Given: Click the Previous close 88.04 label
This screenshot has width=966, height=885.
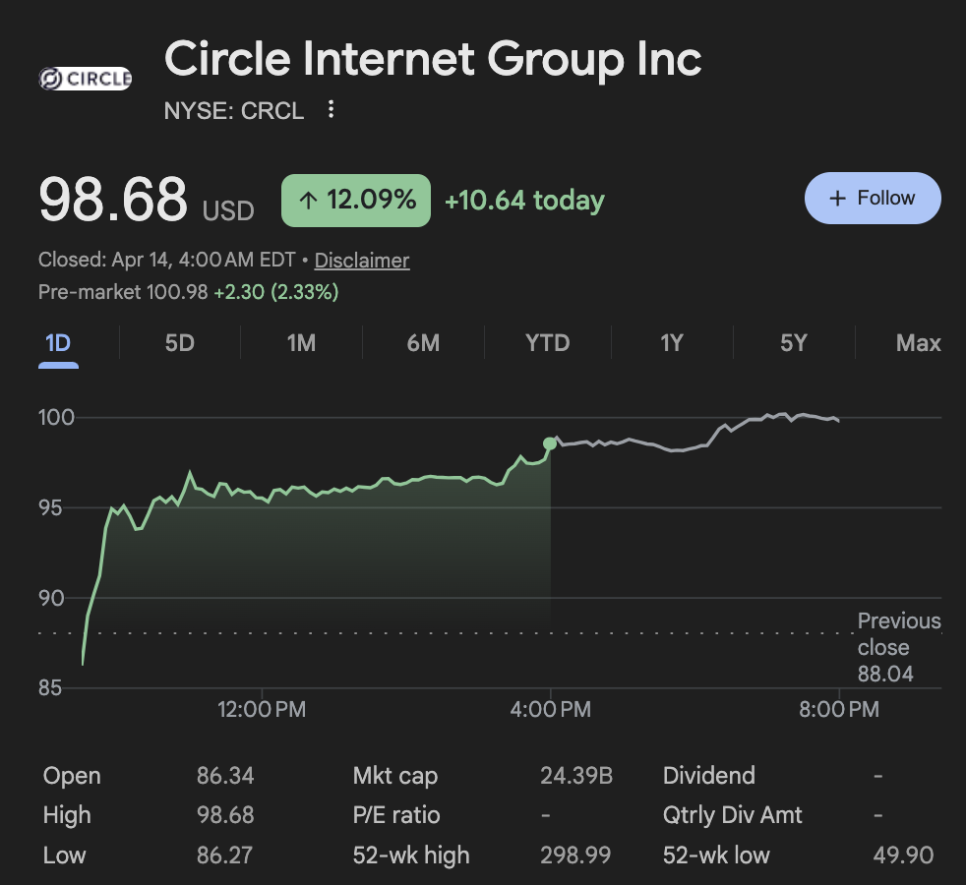Looking at the screenshot, I should tap(898, 647).
